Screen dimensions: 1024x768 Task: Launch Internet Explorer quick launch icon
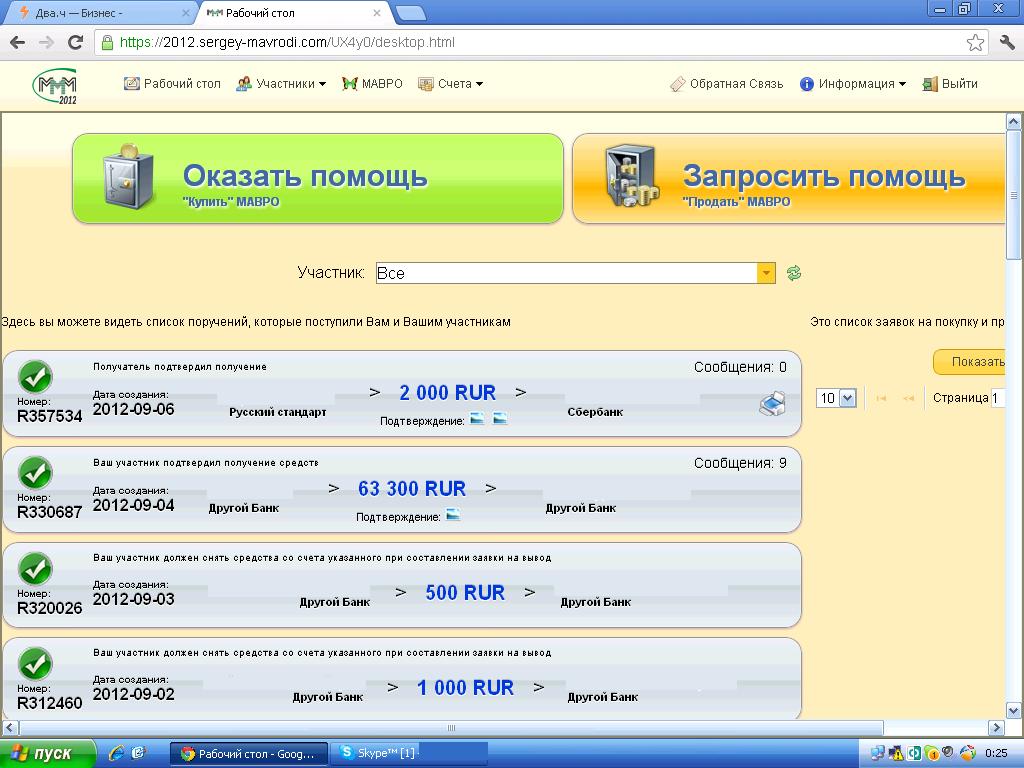point(116,753)
